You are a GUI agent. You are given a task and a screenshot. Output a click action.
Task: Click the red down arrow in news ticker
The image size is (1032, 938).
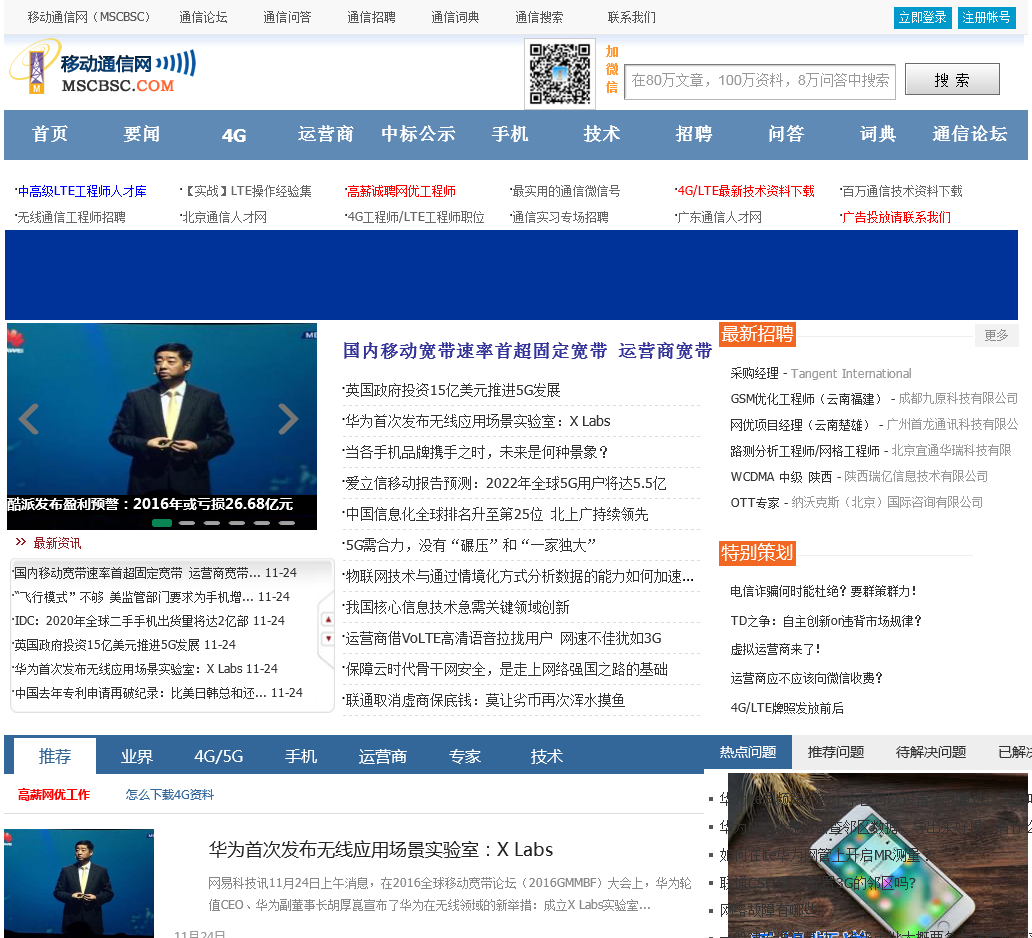(x=328, y=638)
